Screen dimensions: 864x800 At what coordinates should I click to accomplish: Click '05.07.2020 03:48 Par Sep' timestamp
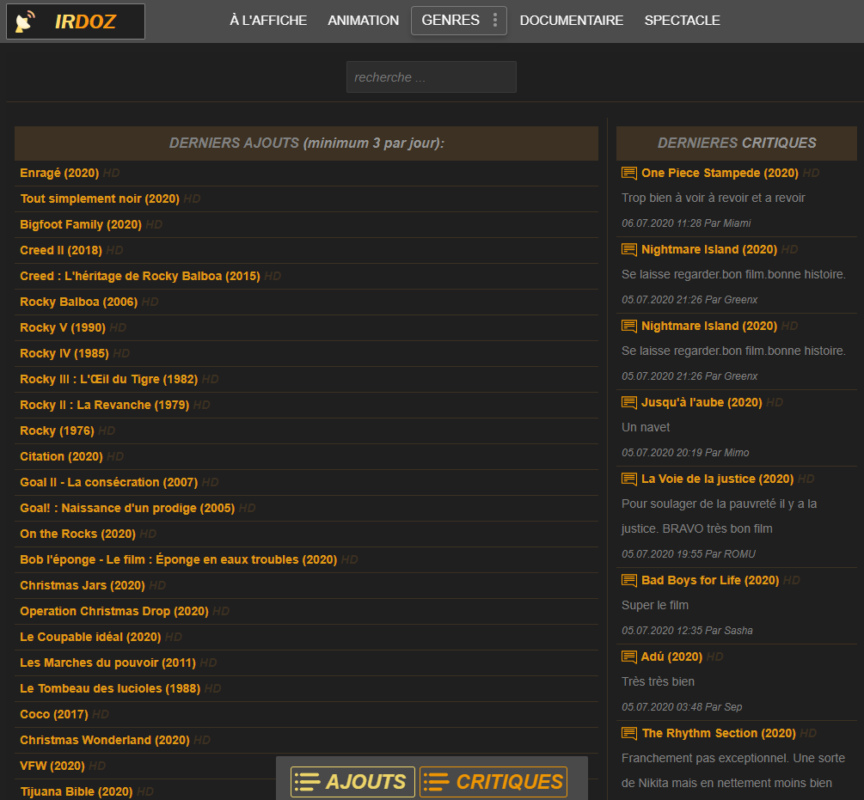[x=682, y=707]
